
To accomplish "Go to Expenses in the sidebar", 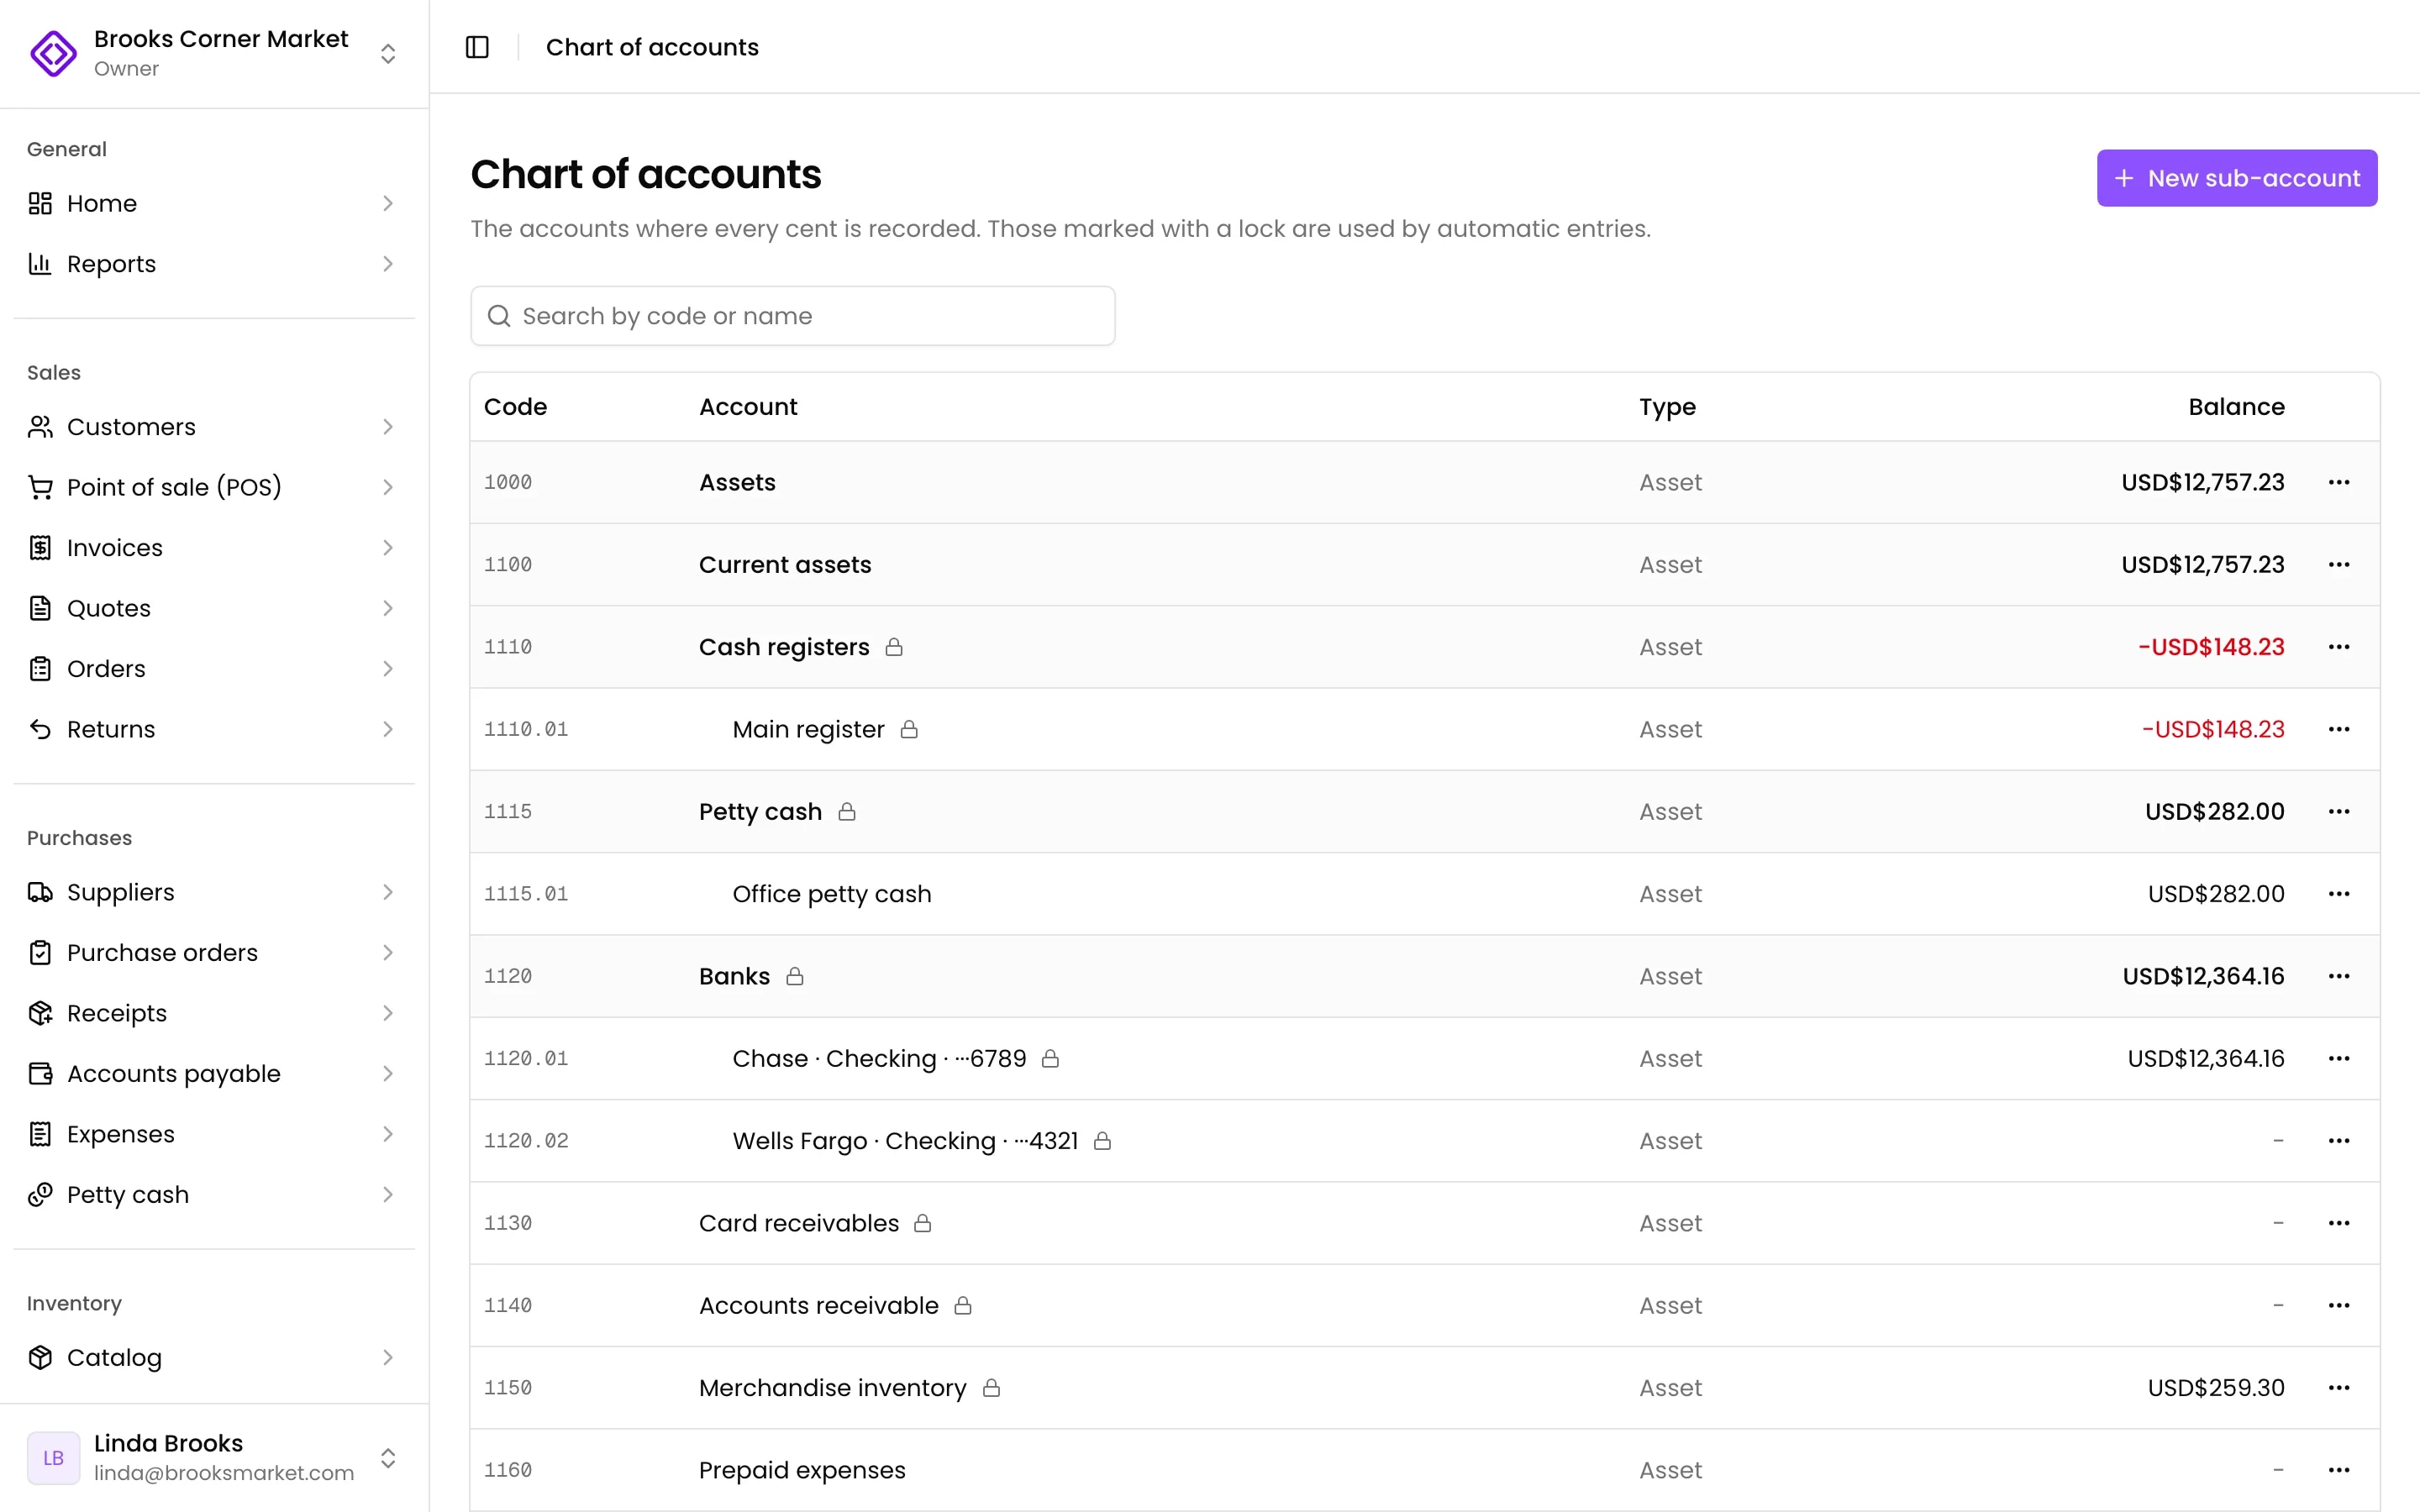I will 214,1134.
